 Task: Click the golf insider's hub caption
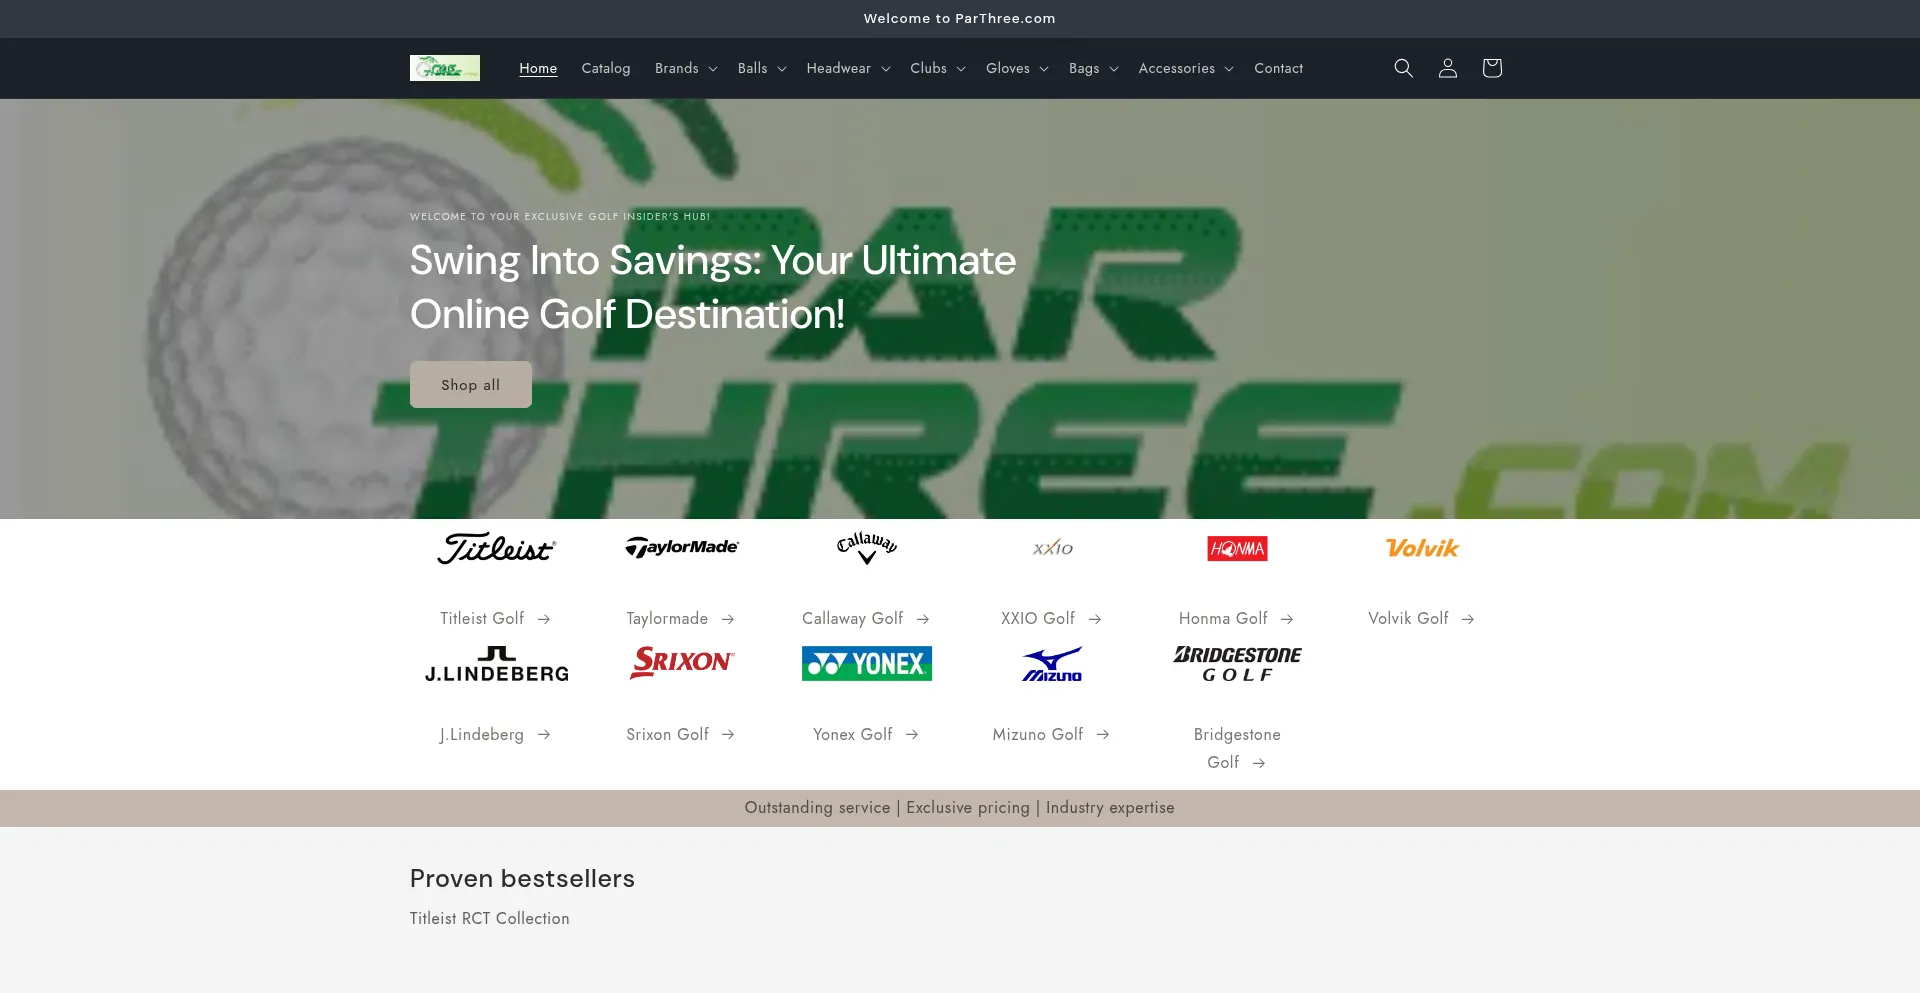click(x=560, y=217)
